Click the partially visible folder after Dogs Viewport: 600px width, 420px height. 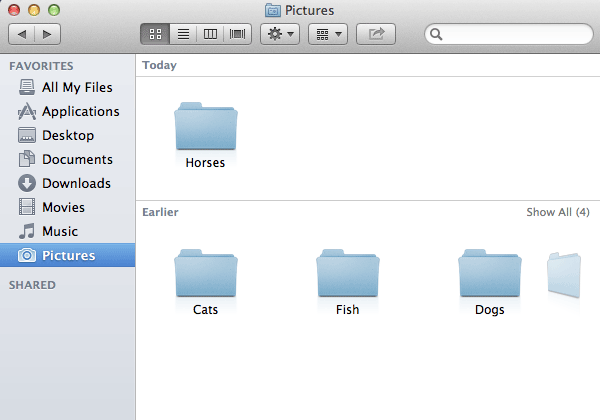pos(564,275)
